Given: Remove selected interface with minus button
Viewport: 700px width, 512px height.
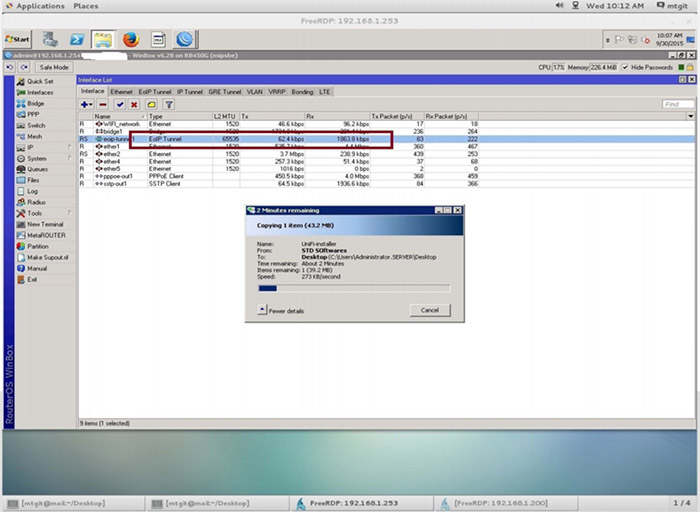Looking at the screenshot, I should coord(103,104).
